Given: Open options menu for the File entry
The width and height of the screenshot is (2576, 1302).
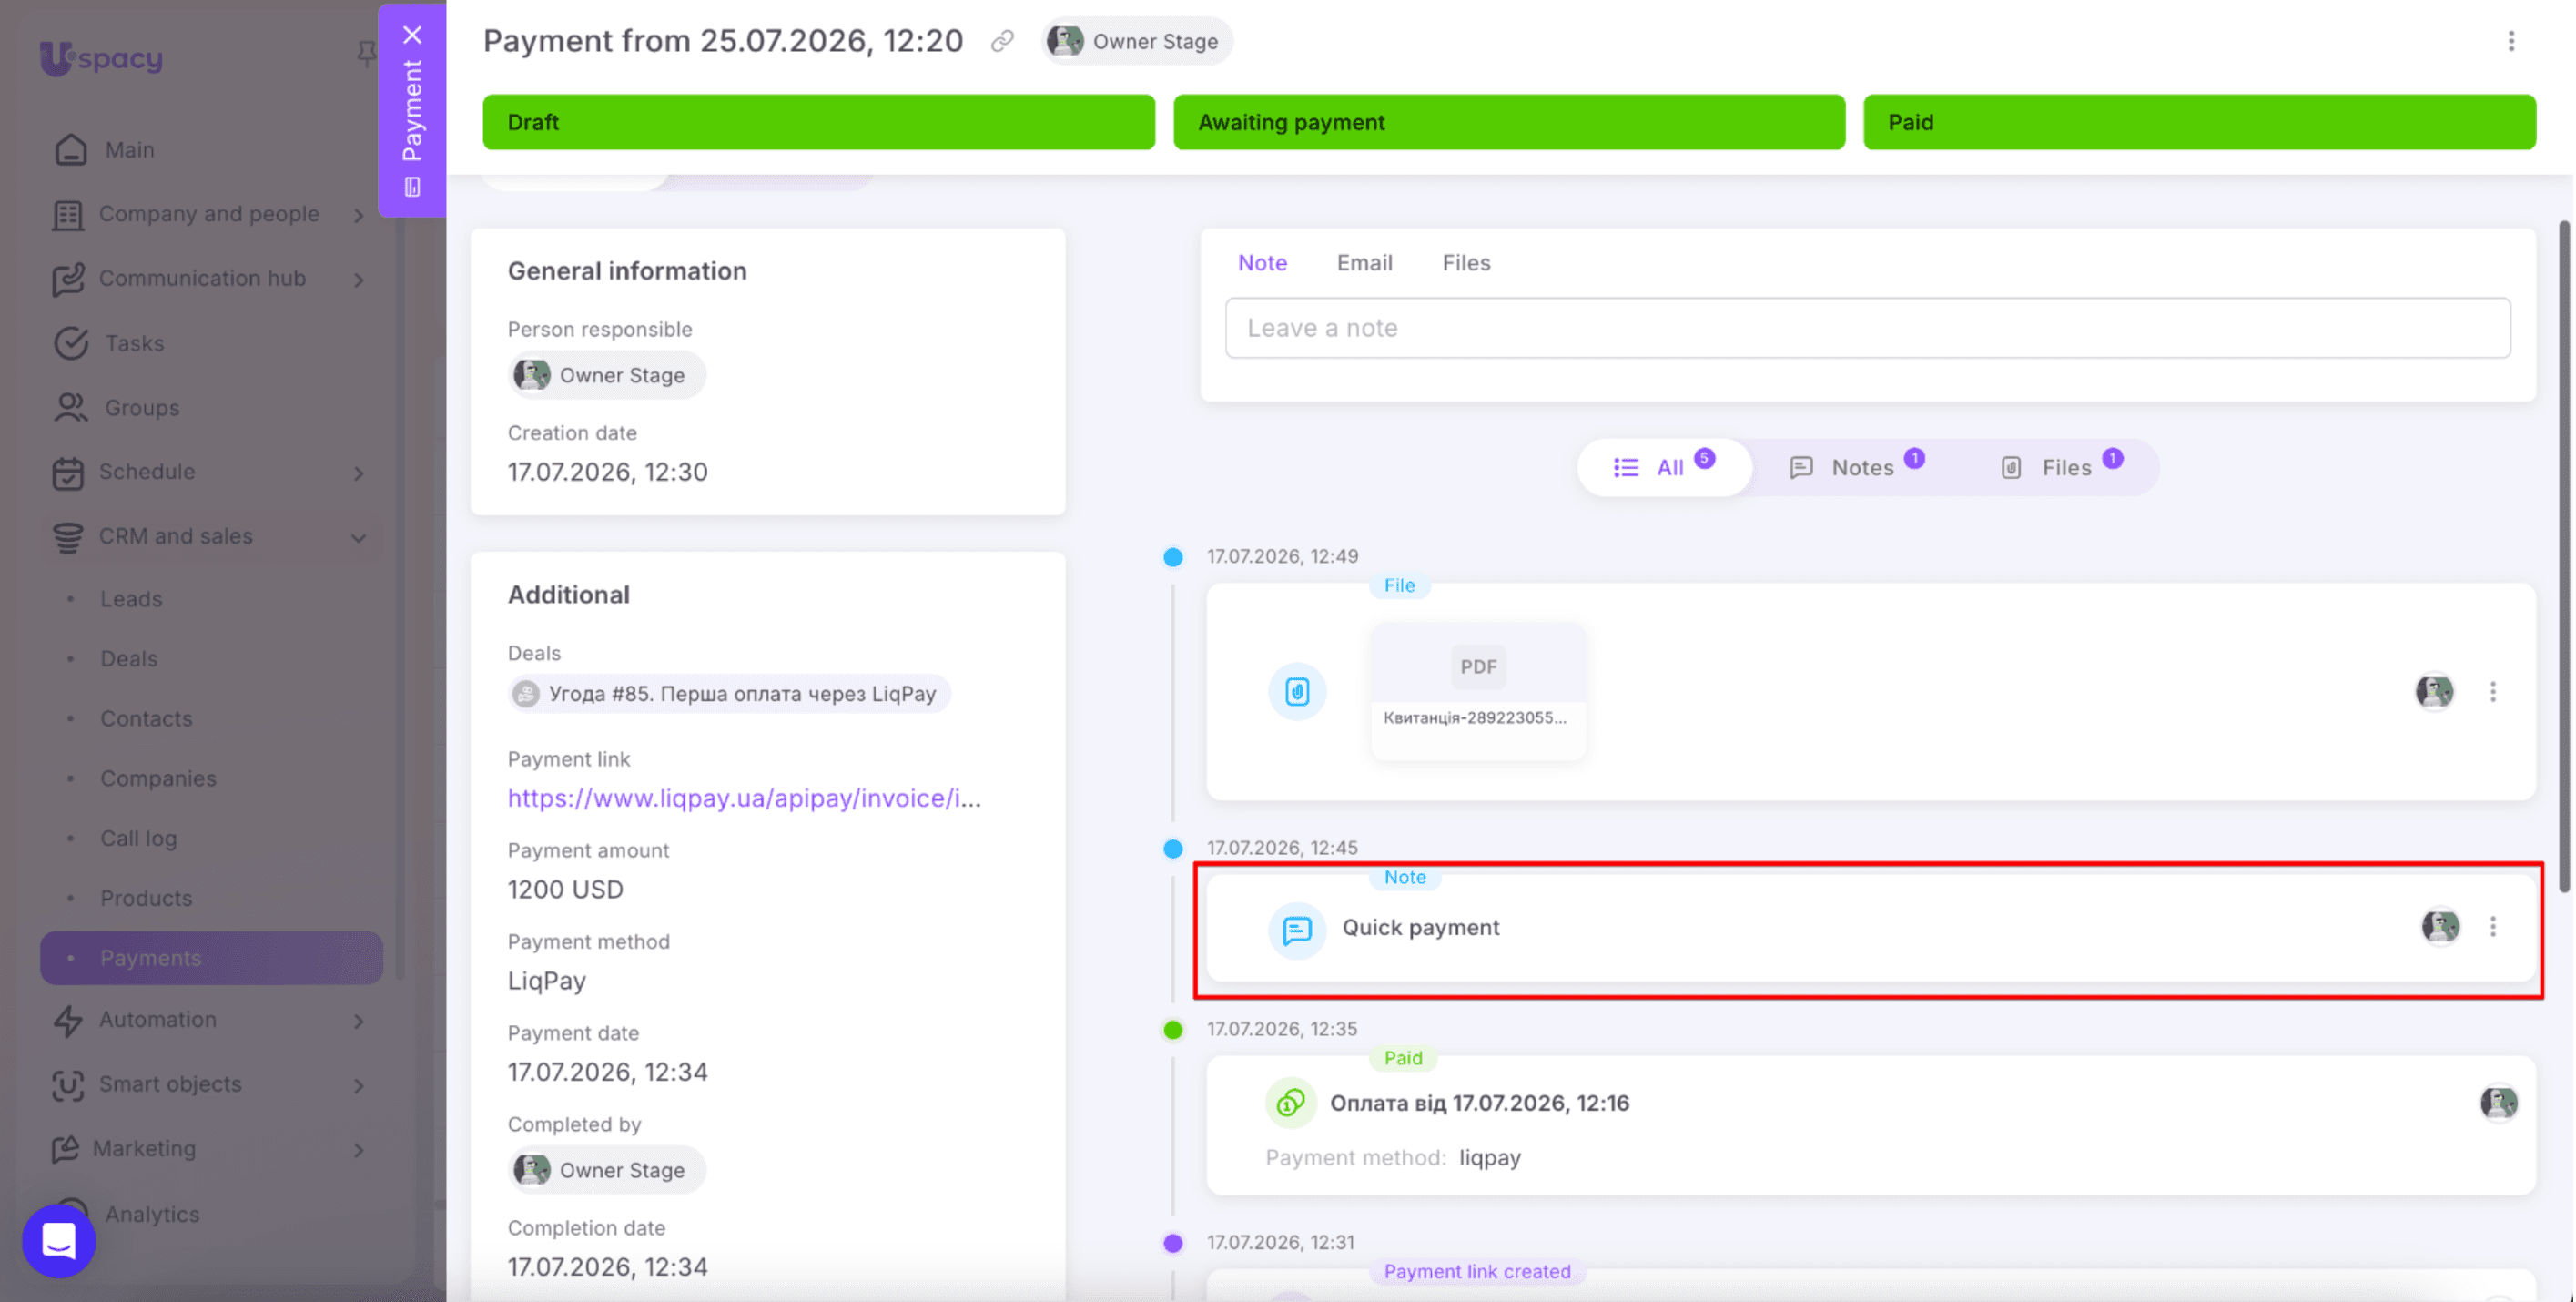Looking at the screenshot, I should pos(2493,691).
